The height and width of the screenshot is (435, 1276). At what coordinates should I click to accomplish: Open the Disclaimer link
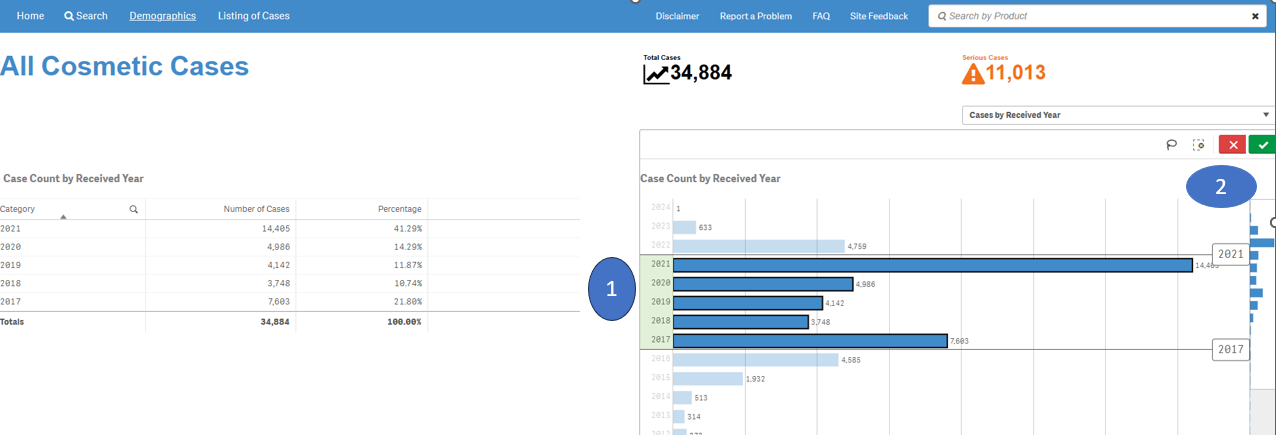pyautogui.click(x=677, y=16)
